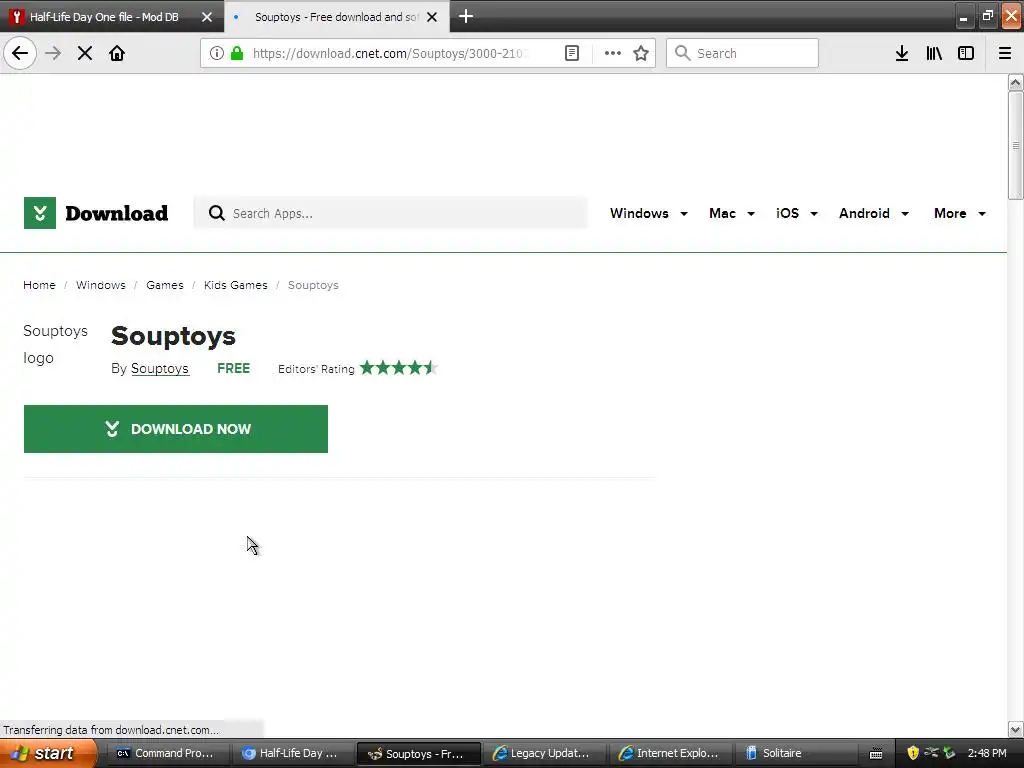
Task: Click the Souptoys breadcrumb text
Action: pyautogui.click(x=313, y=285)
